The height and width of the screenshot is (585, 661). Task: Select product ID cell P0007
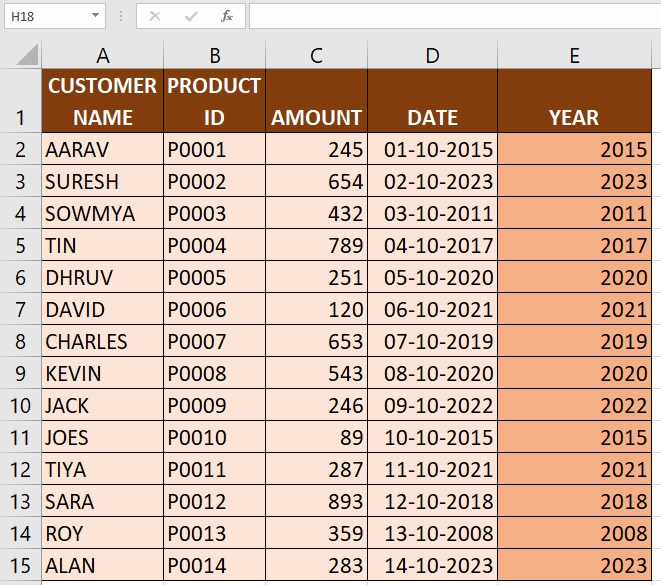pyautogui.click(x=214, y=342)
